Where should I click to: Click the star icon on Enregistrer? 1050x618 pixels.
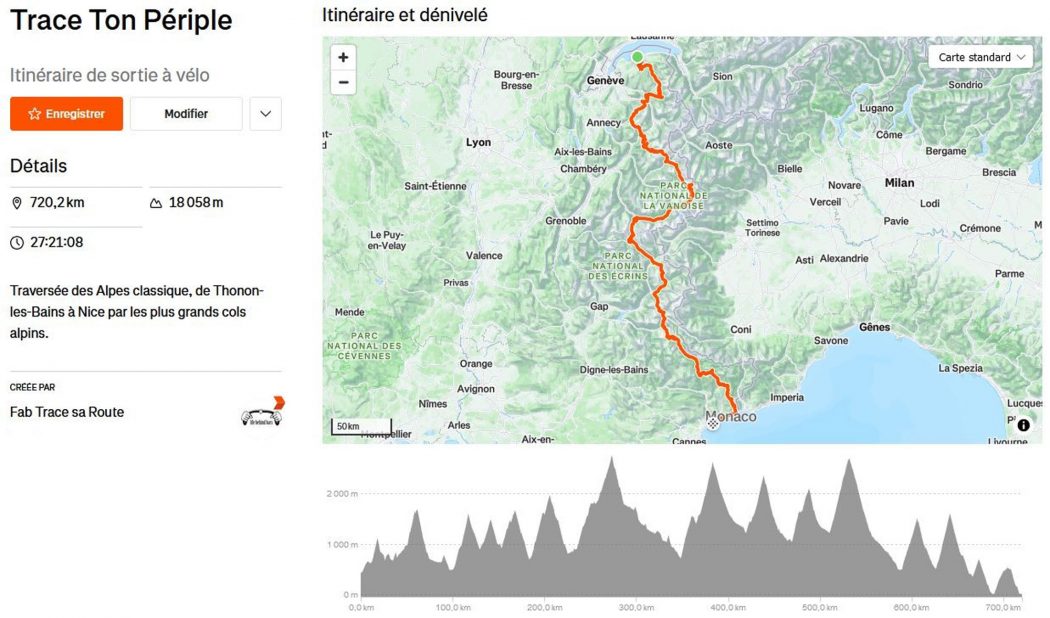point(35,114)
